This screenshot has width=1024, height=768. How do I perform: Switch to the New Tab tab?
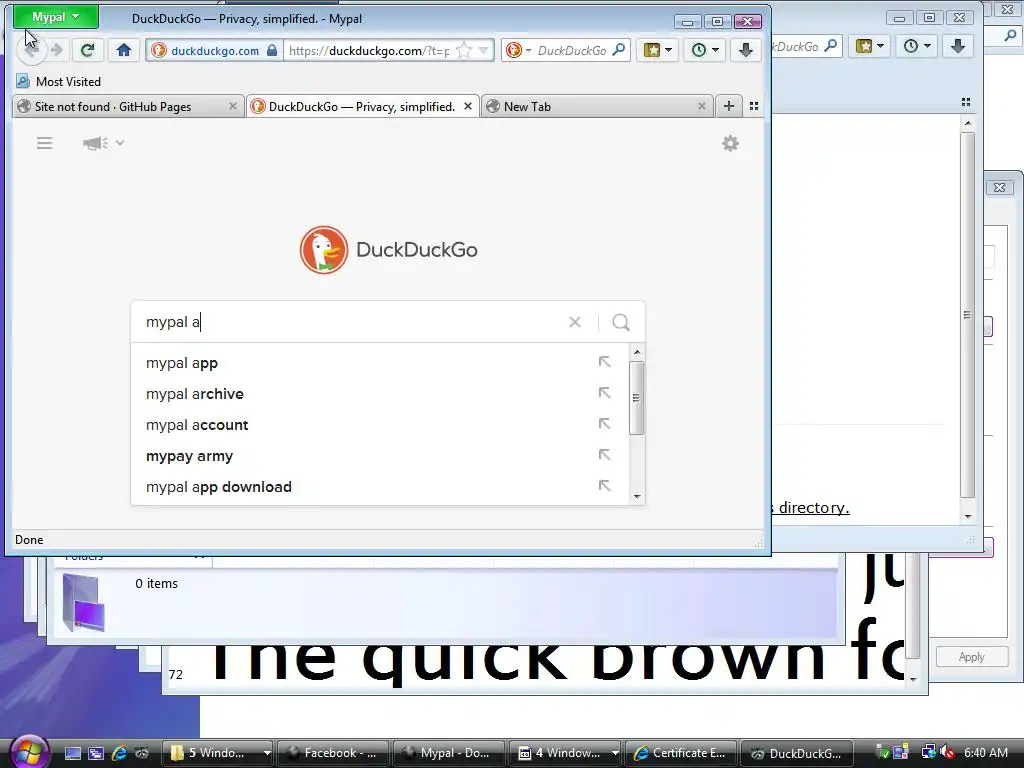click(597, 106)
